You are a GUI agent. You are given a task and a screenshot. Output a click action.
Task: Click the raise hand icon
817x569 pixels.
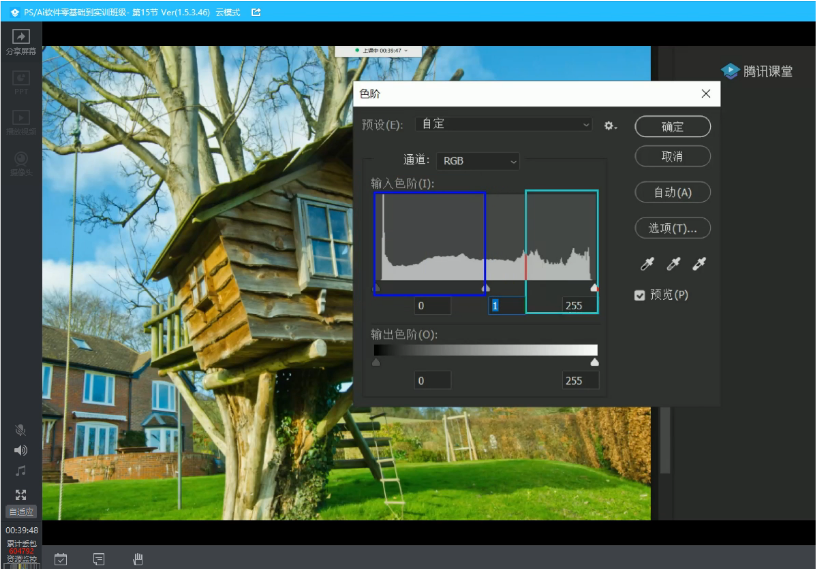(138, 559)
